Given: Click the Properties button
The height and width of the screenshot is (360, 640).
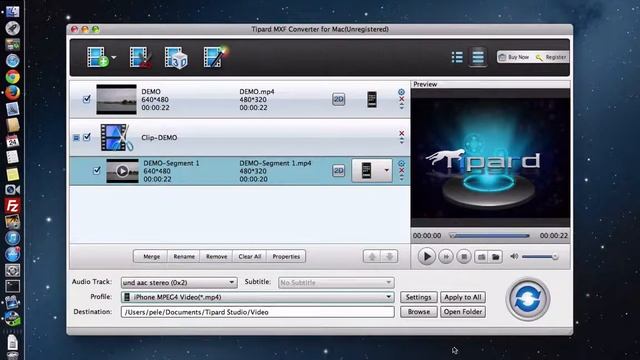Looking at the screenshot, I should click(286, 256).
